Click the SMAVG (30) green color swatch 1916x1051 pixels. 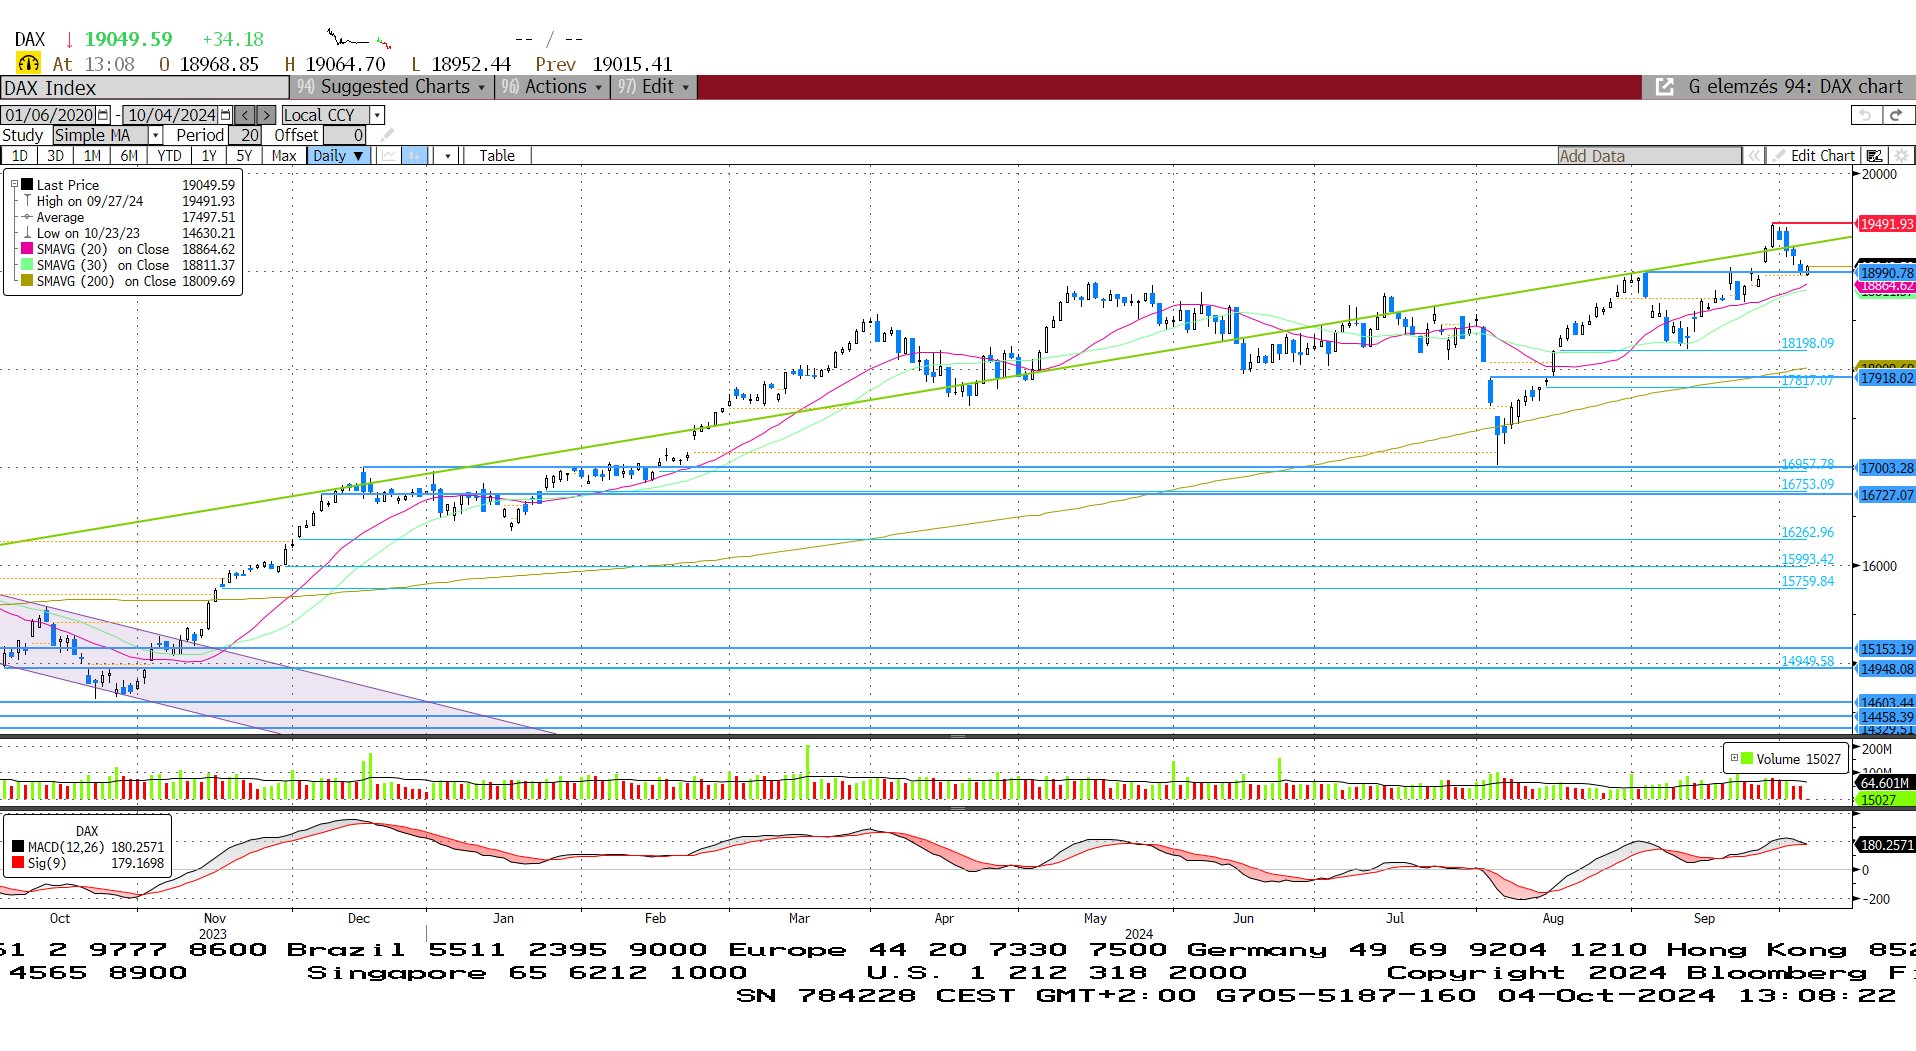pos(27,265)
